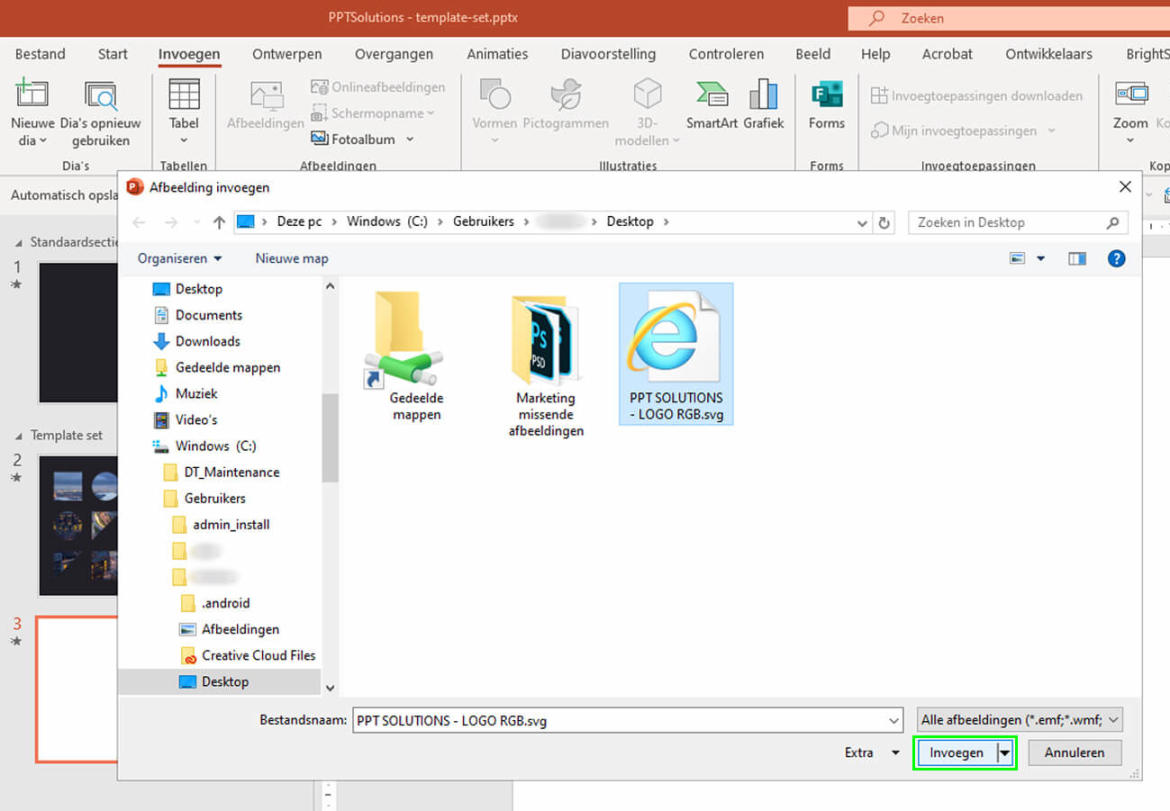Screen dimensions: 1170x811
Task: Insert Afbeeldingen from this device
Action: (x=264, y=105)
